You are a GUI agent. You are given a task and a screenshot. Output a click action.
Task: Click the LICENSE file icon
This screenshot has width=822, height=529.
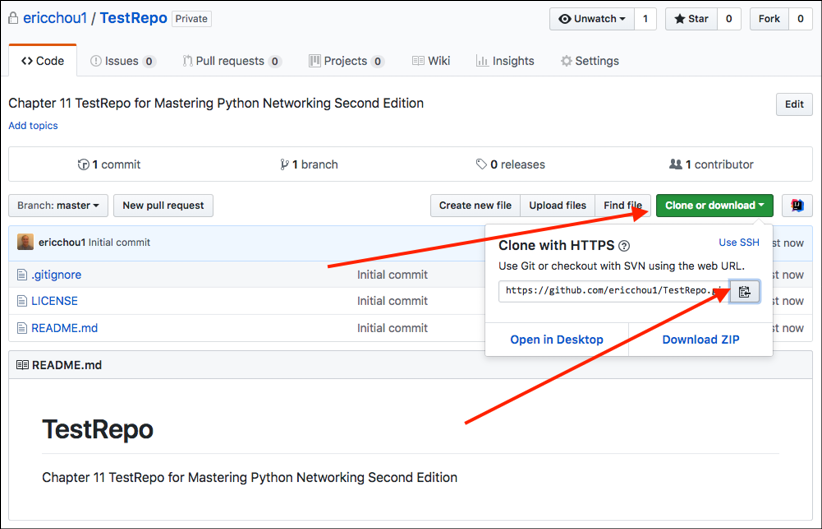point(21,301)
